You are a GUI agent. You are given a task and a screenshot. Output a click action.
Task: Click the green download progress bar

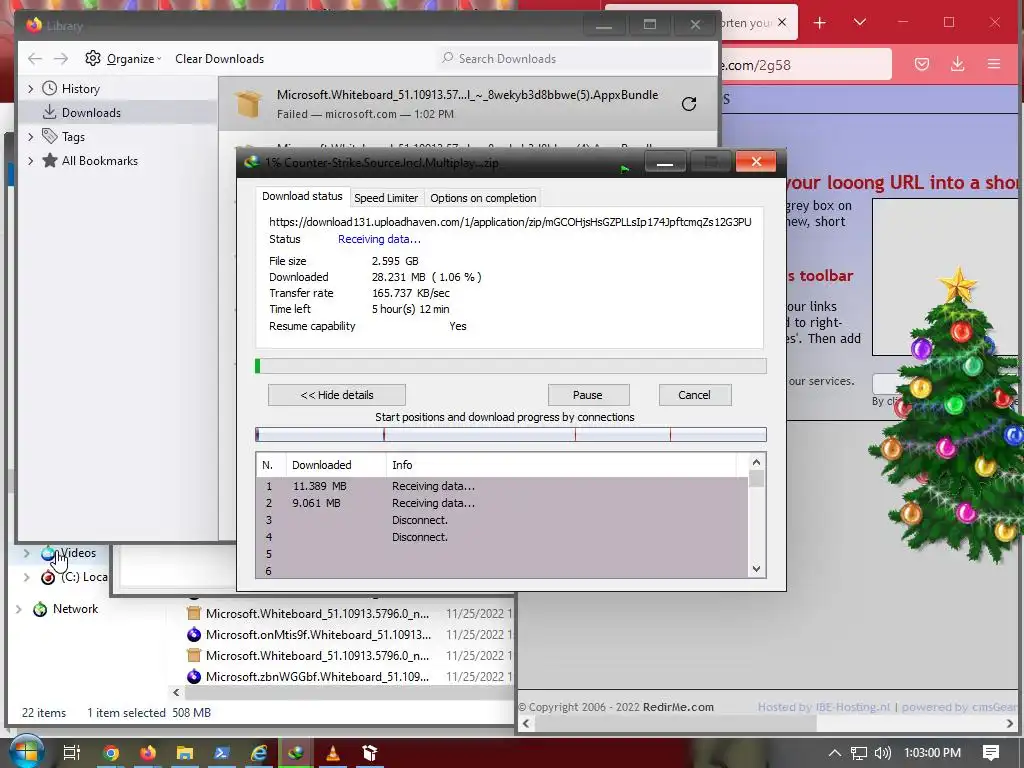point(511,366)
